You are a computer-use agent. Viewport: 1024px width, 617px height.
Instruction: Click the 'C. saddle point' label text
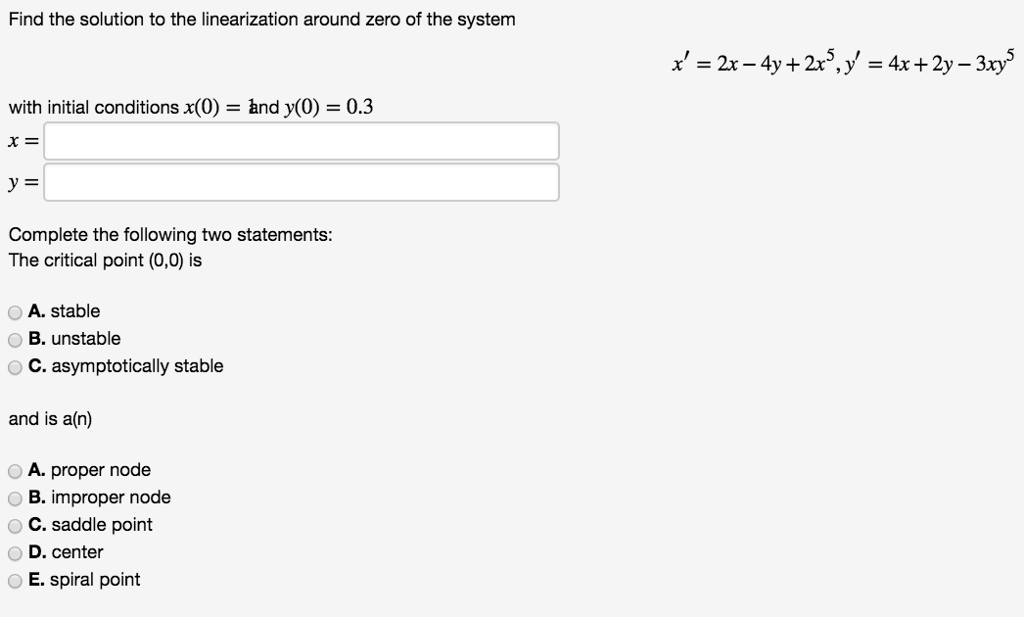(91, 525)
